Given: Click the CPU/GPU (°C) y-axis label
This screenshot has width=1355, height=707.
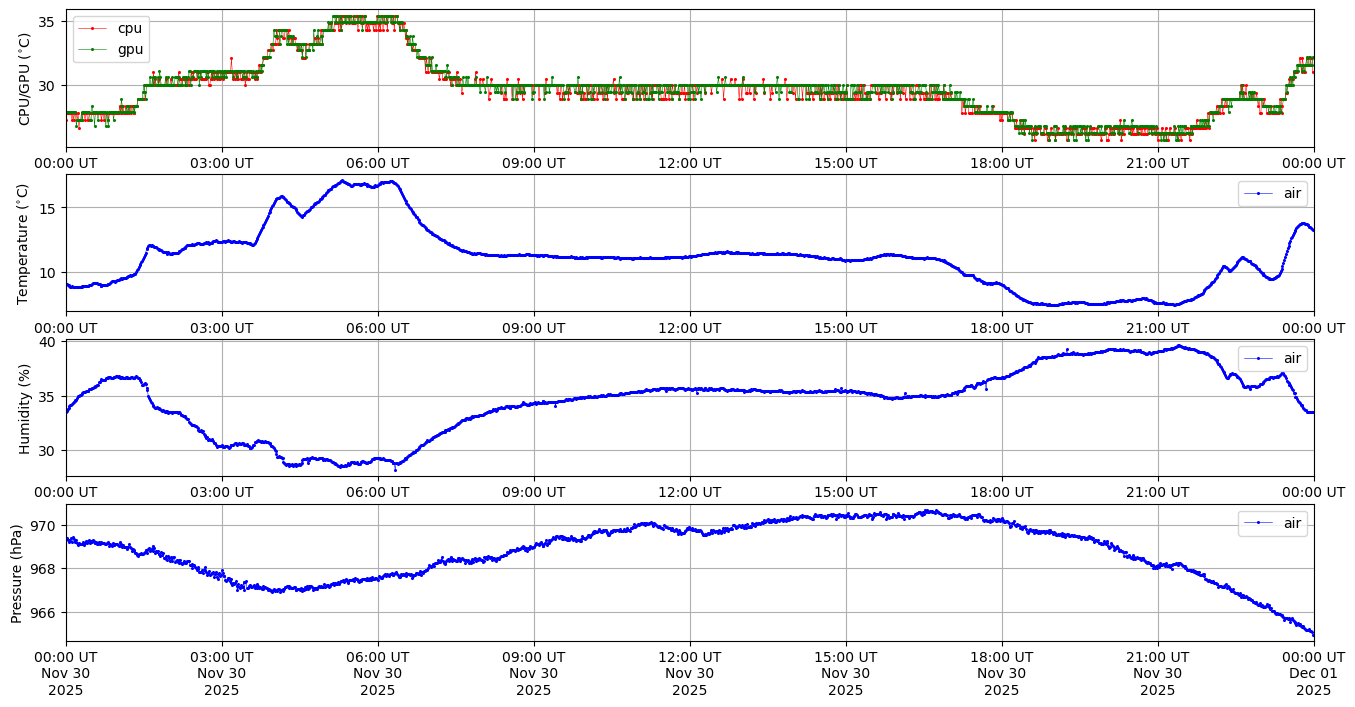Looking at the screenshot, I should pyautogui.click(x=25, y=79).
